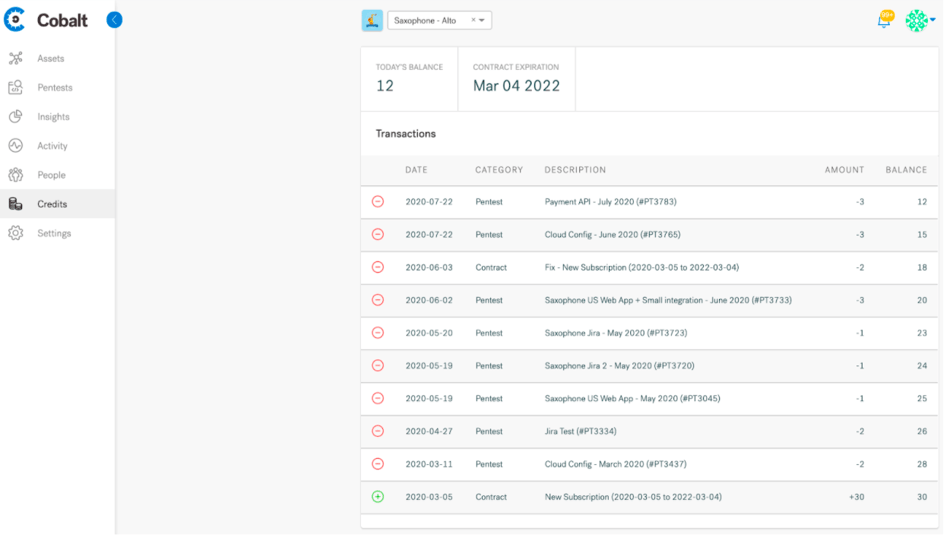Click the Pentests sidebar icon
Screen dimensions: 950x550
point(16,87)
